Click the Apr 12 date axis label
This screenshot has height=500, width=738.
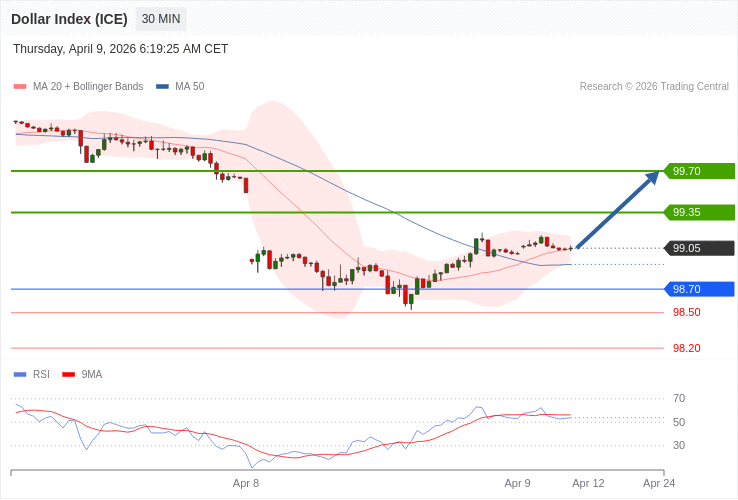588,484
